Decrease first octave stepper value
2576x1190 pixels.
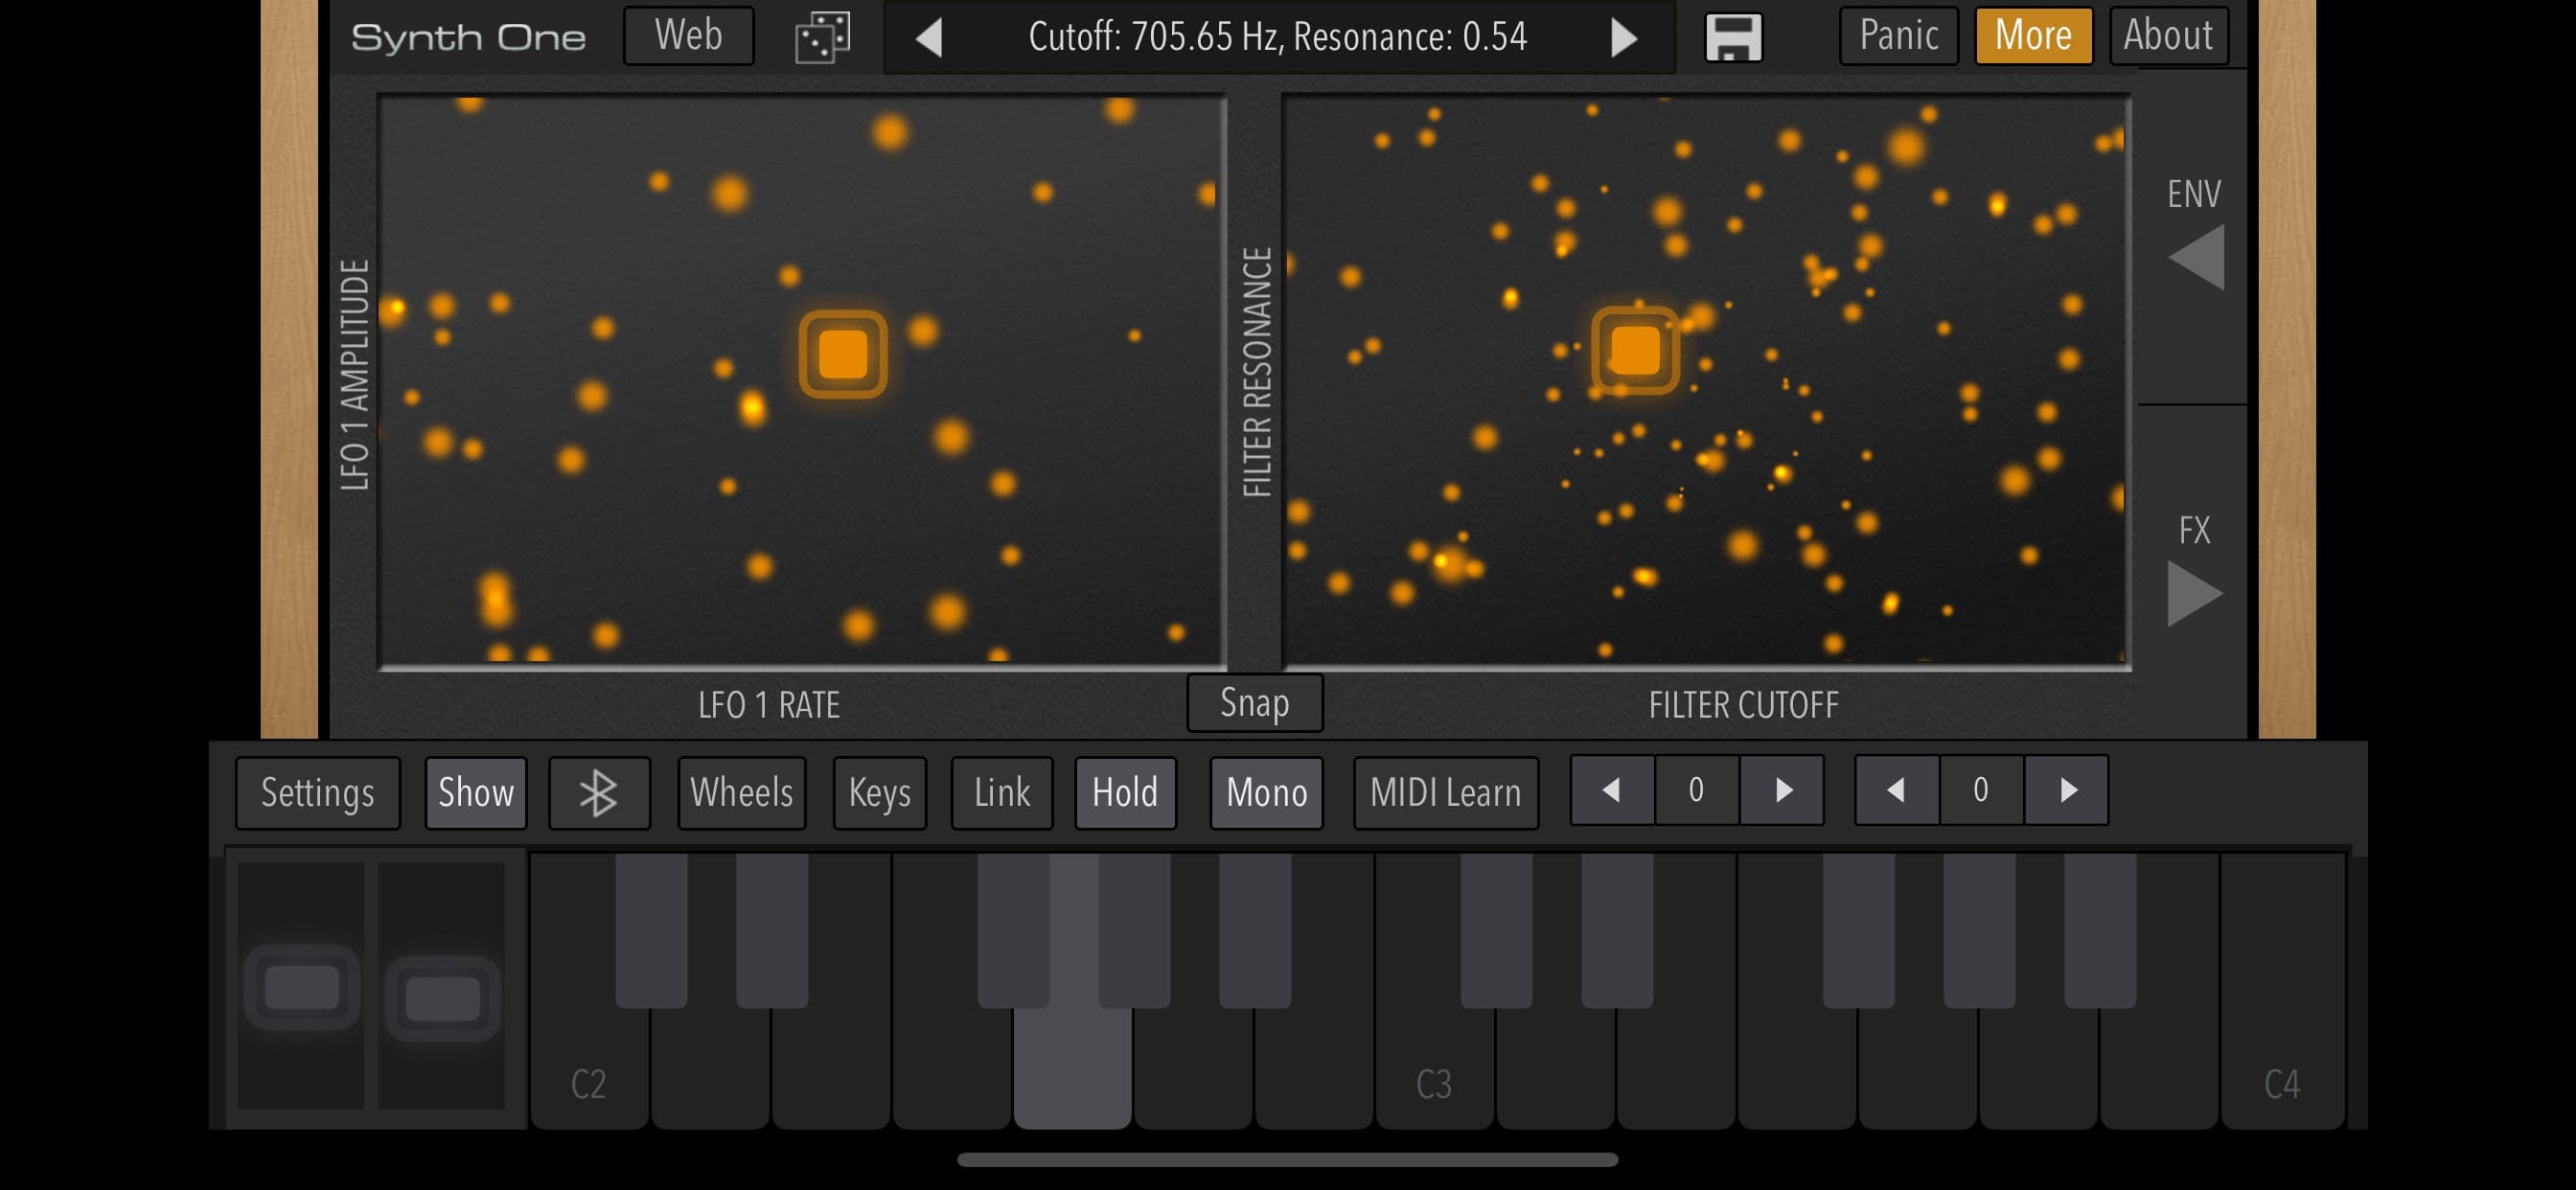[x=1612, y=790]
